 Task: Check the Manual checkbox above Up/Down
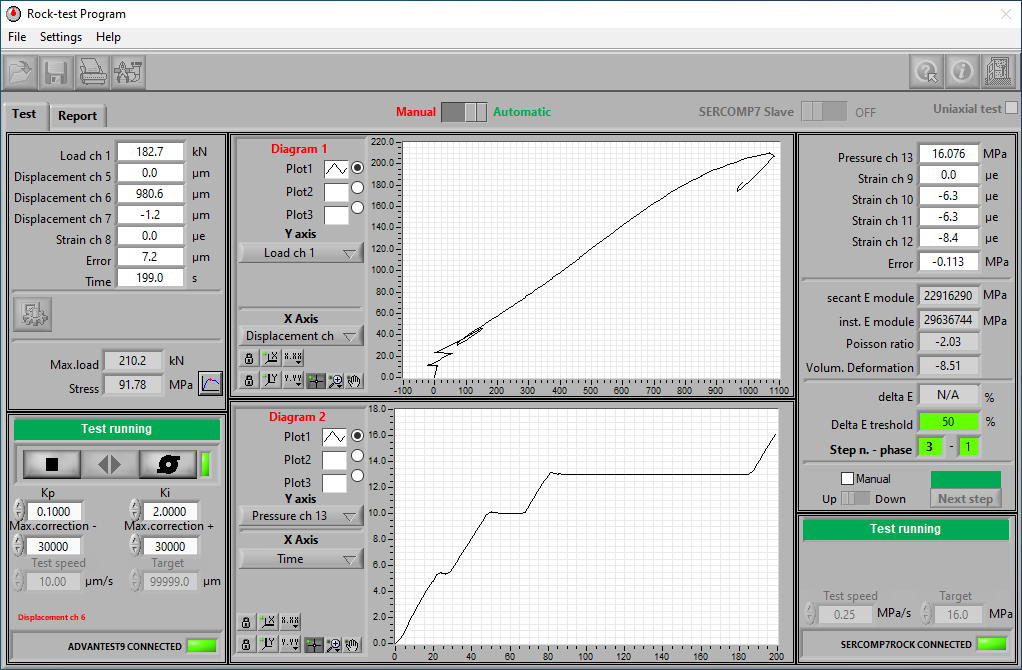(x=848, y=479)
